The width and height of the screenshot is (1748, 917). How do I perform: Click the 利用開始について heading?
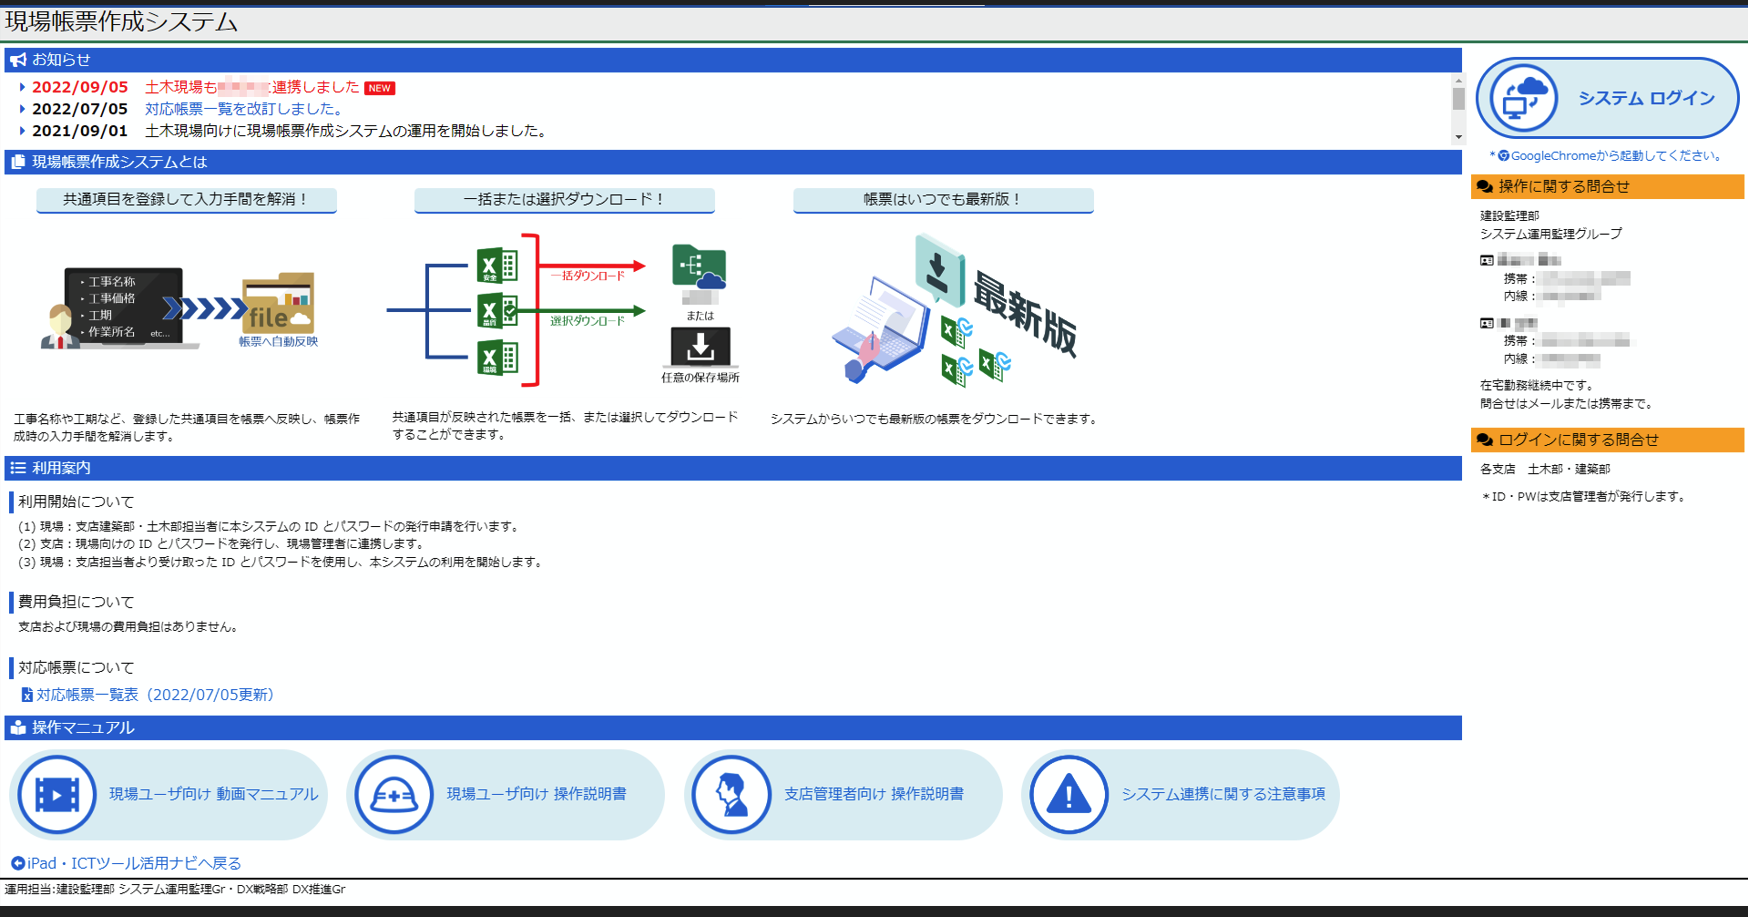coord(76,502)
